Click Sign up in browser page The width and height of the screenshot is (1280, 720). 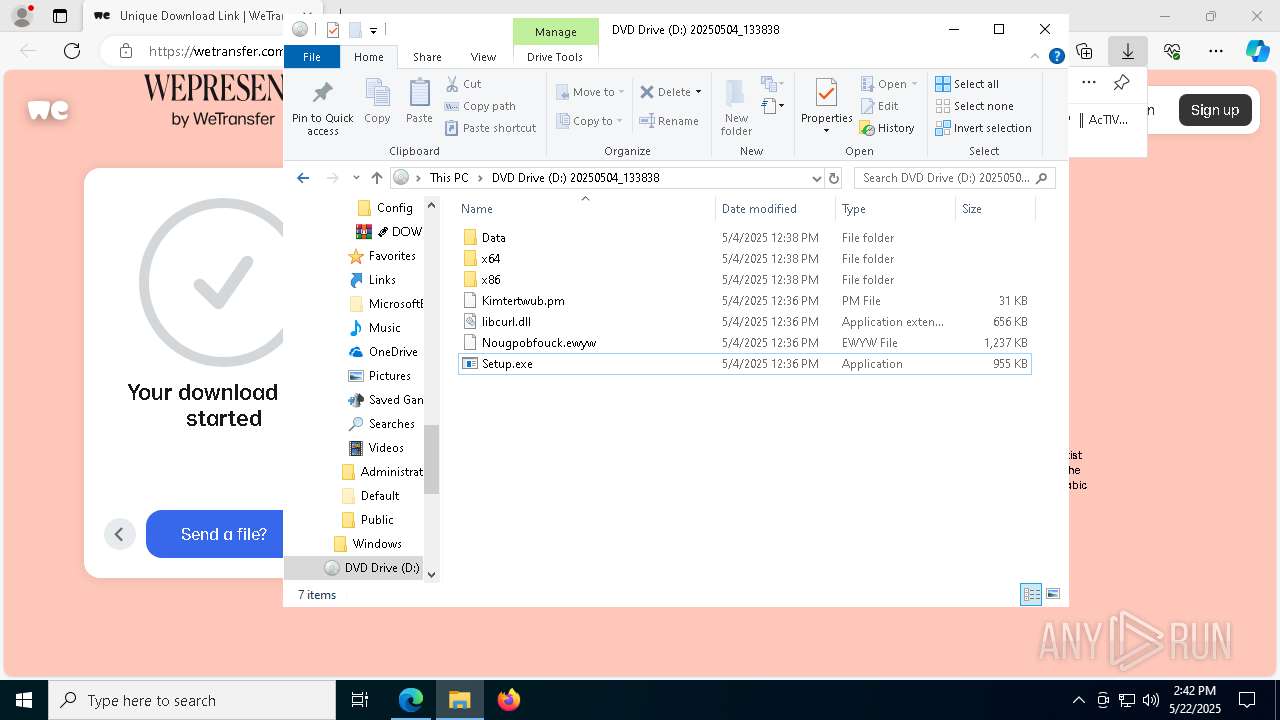pyautogui.click(x=1215, y=110)
